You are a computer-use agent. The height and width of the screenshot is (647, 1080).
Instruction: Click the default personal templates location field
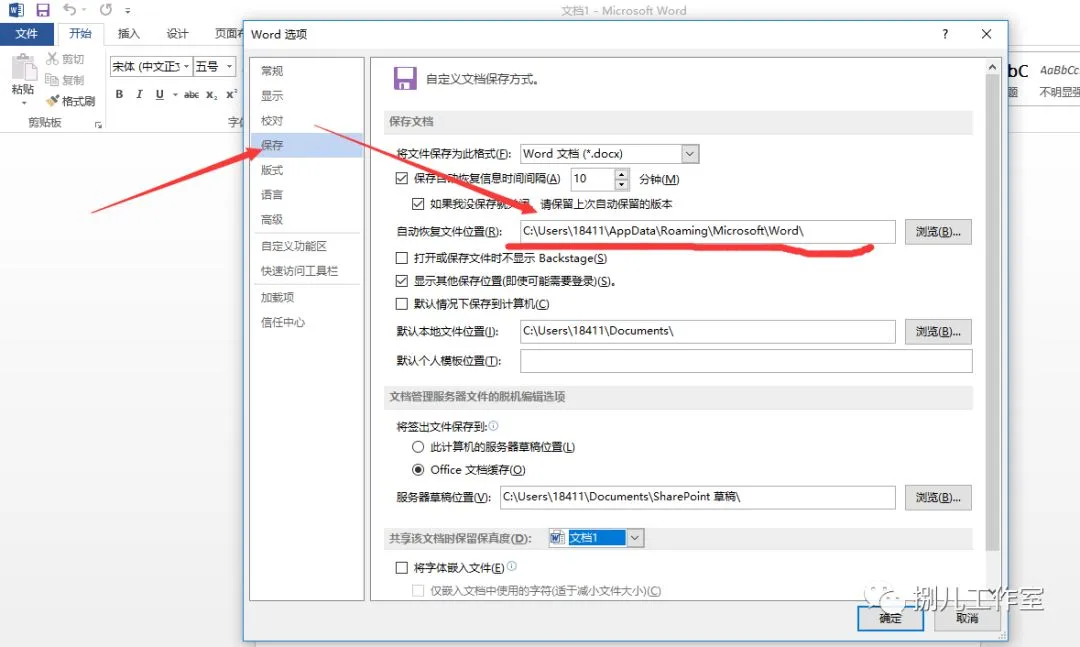click(746, 361)
